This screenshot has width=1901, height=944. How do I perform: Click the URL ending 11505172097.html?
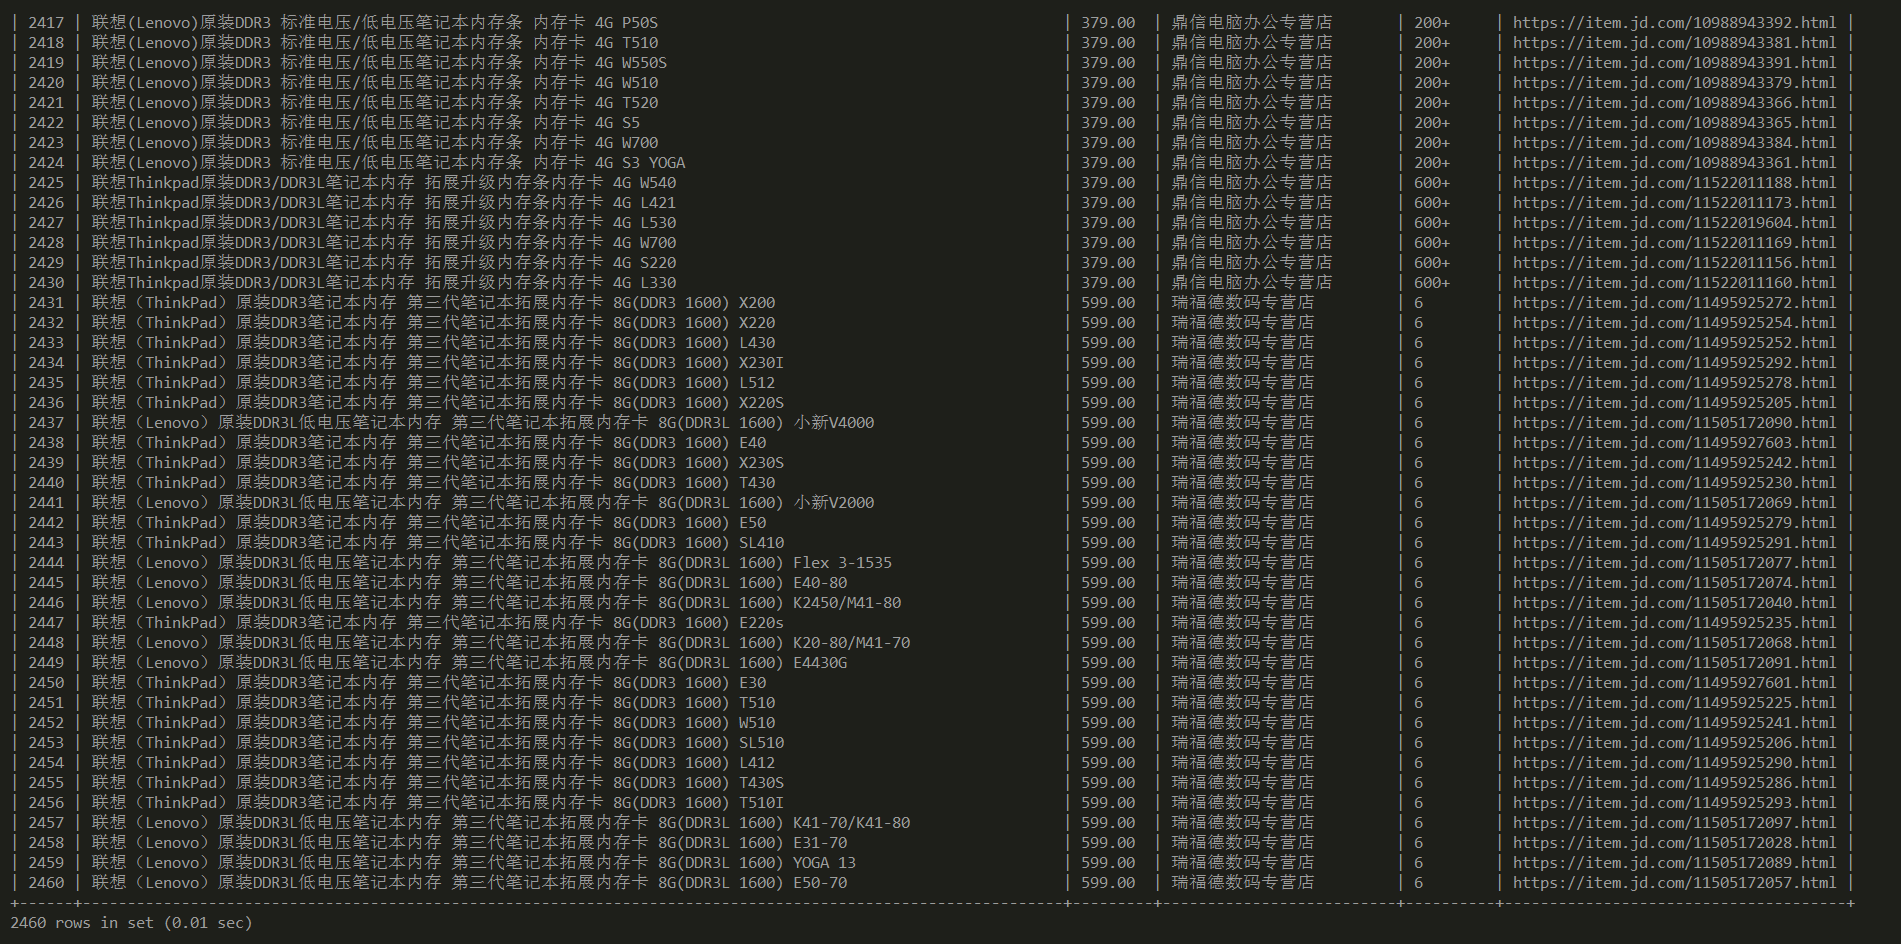pyautogui.click(x=1674, y=822)
